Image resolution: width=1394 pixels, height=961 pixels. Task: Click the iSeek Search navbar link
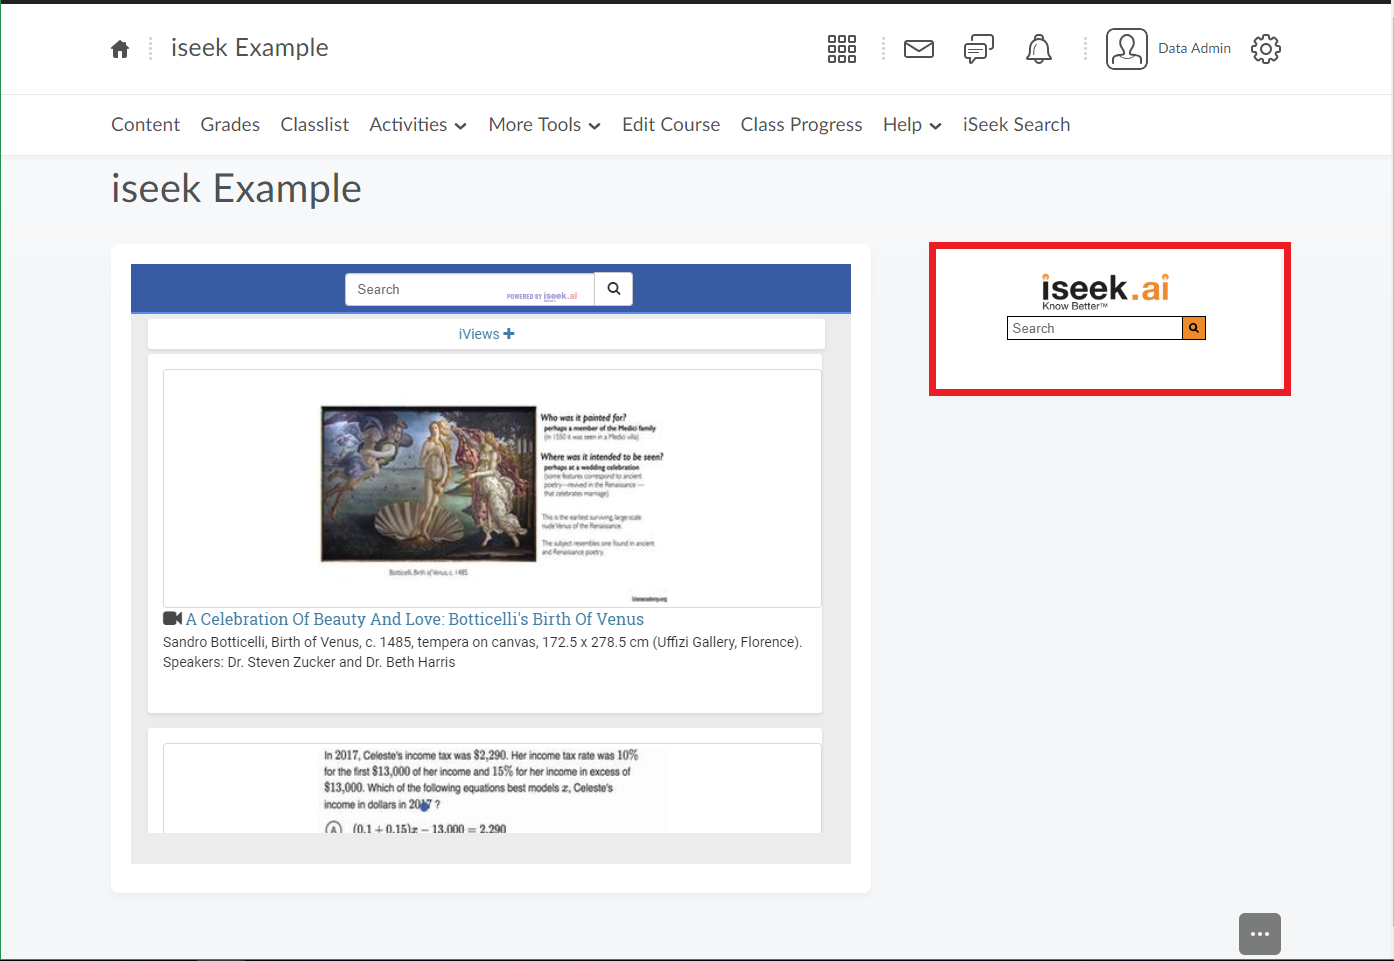(x=1016, y=125)
